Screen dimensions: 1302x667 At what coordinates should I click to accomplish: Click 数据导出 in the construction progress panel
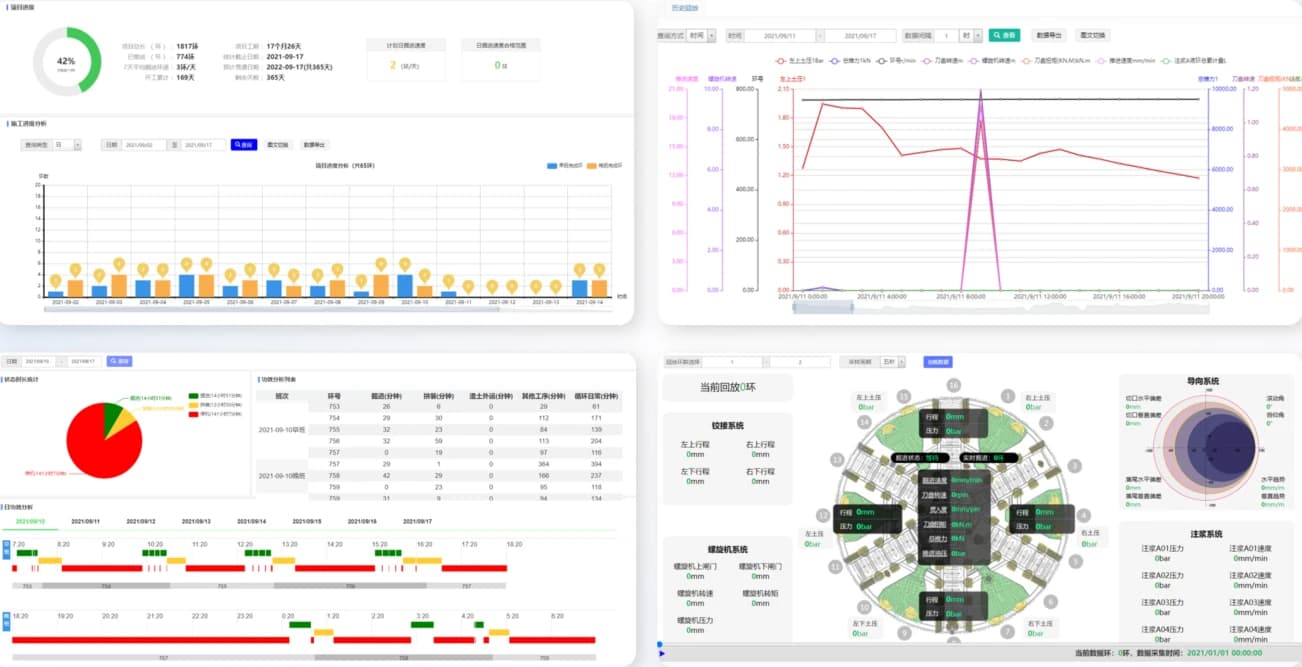(314, 145)
